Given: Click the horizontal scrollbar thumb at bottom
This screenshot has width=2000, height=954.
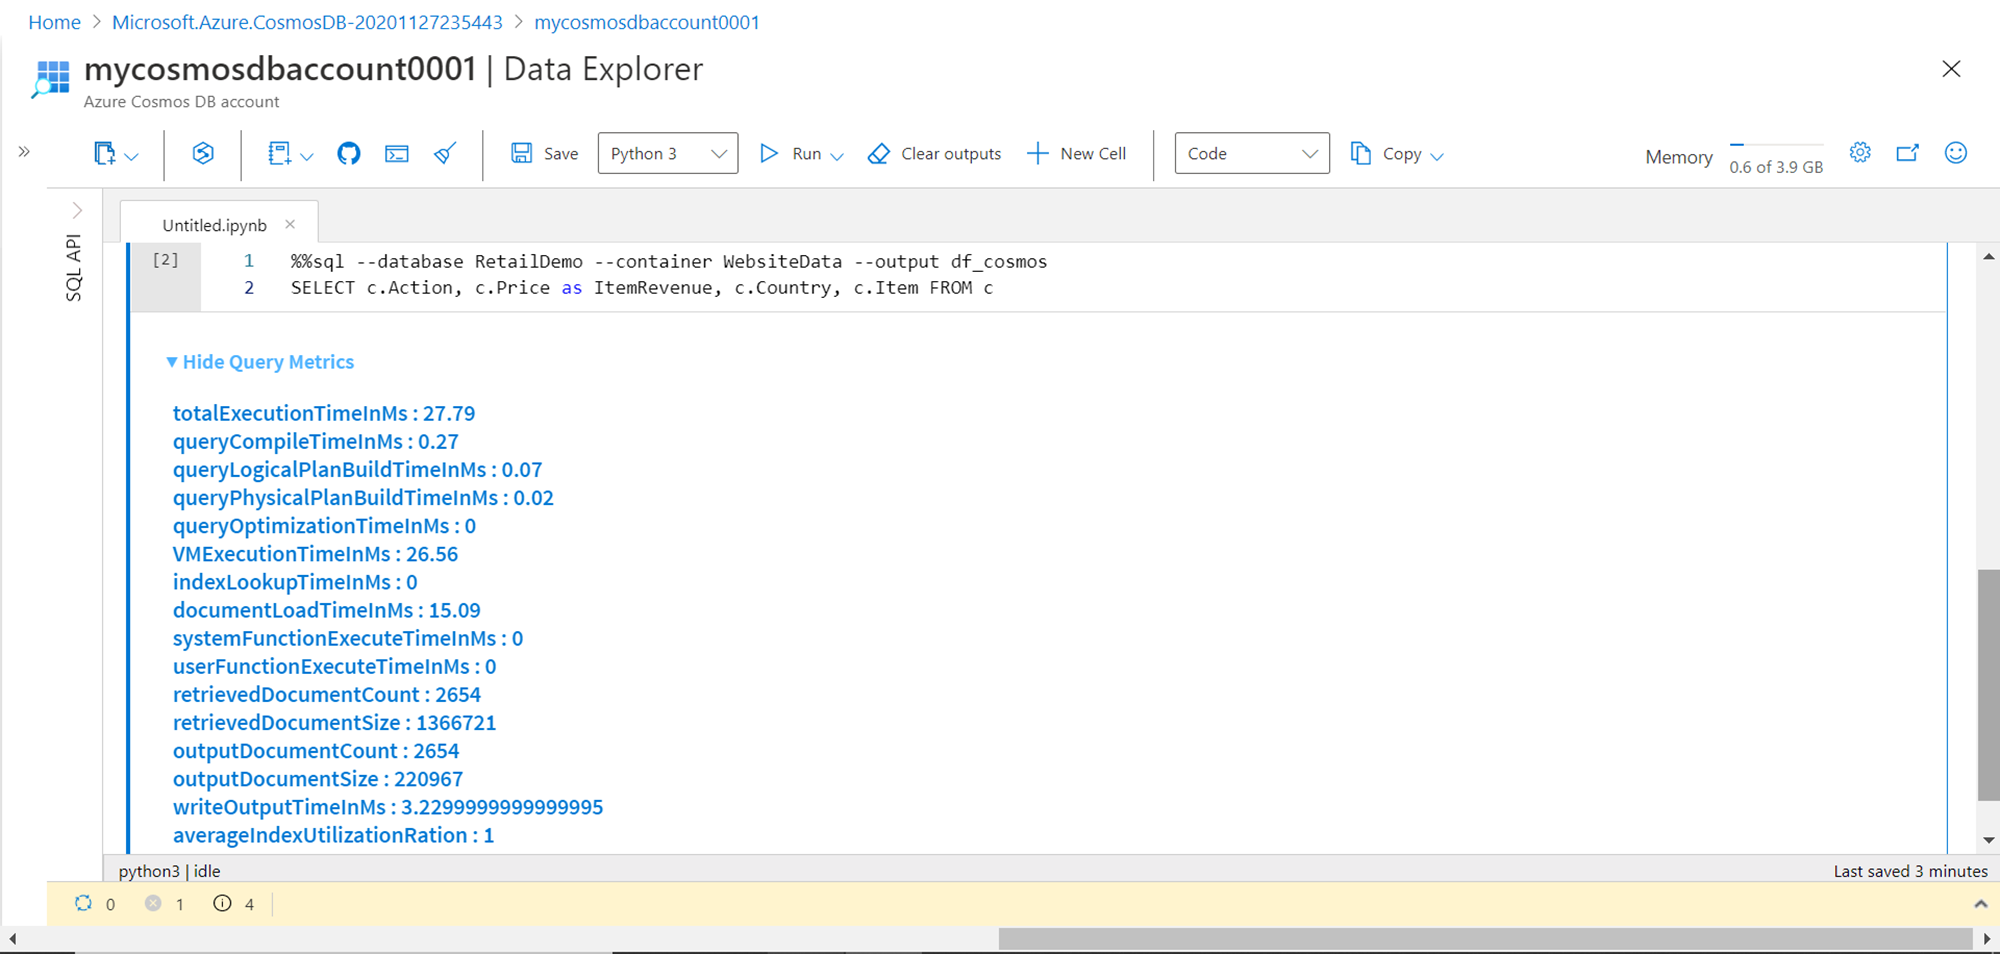Looking at the screenshot, I should point(1485,939).
